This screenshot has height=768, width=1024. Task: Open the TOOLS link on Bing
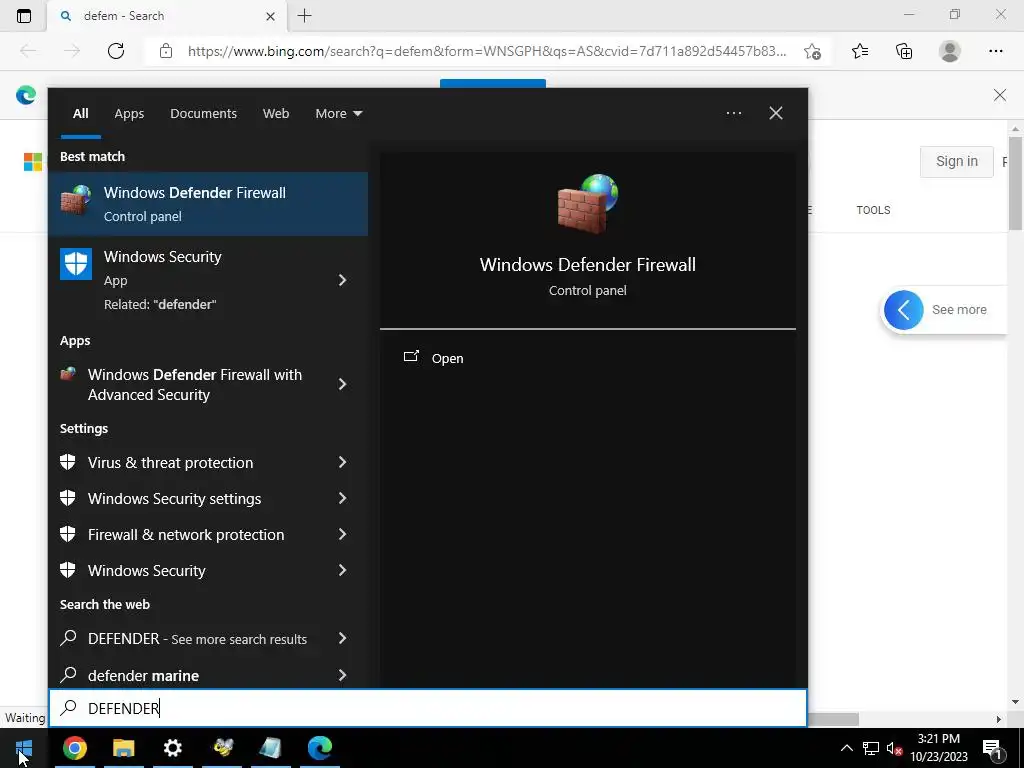tap(873, 210)
